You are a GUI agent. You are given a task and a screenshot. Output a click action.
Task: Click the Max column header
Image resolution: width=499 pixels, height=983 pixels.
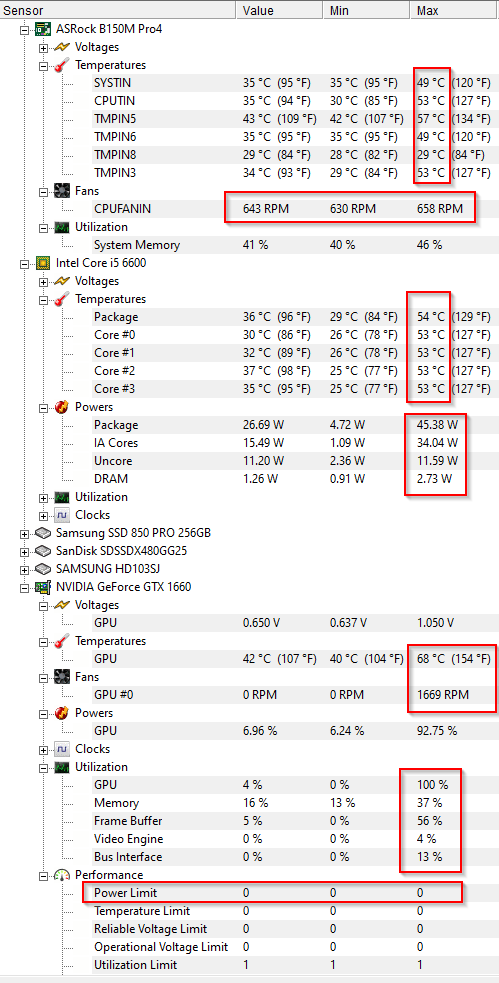[x=455, y=10]
